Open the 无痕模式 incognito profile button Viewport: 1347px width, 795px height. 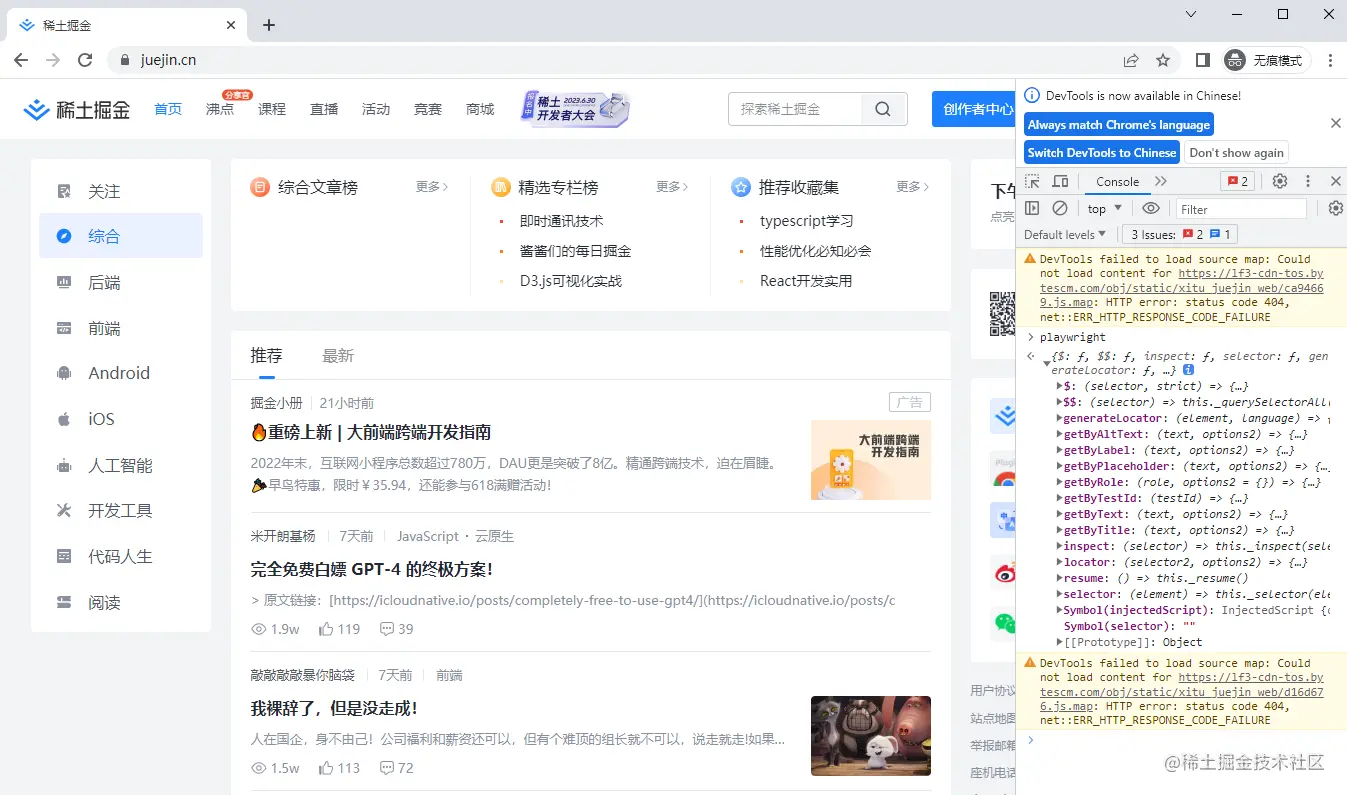1266,60
